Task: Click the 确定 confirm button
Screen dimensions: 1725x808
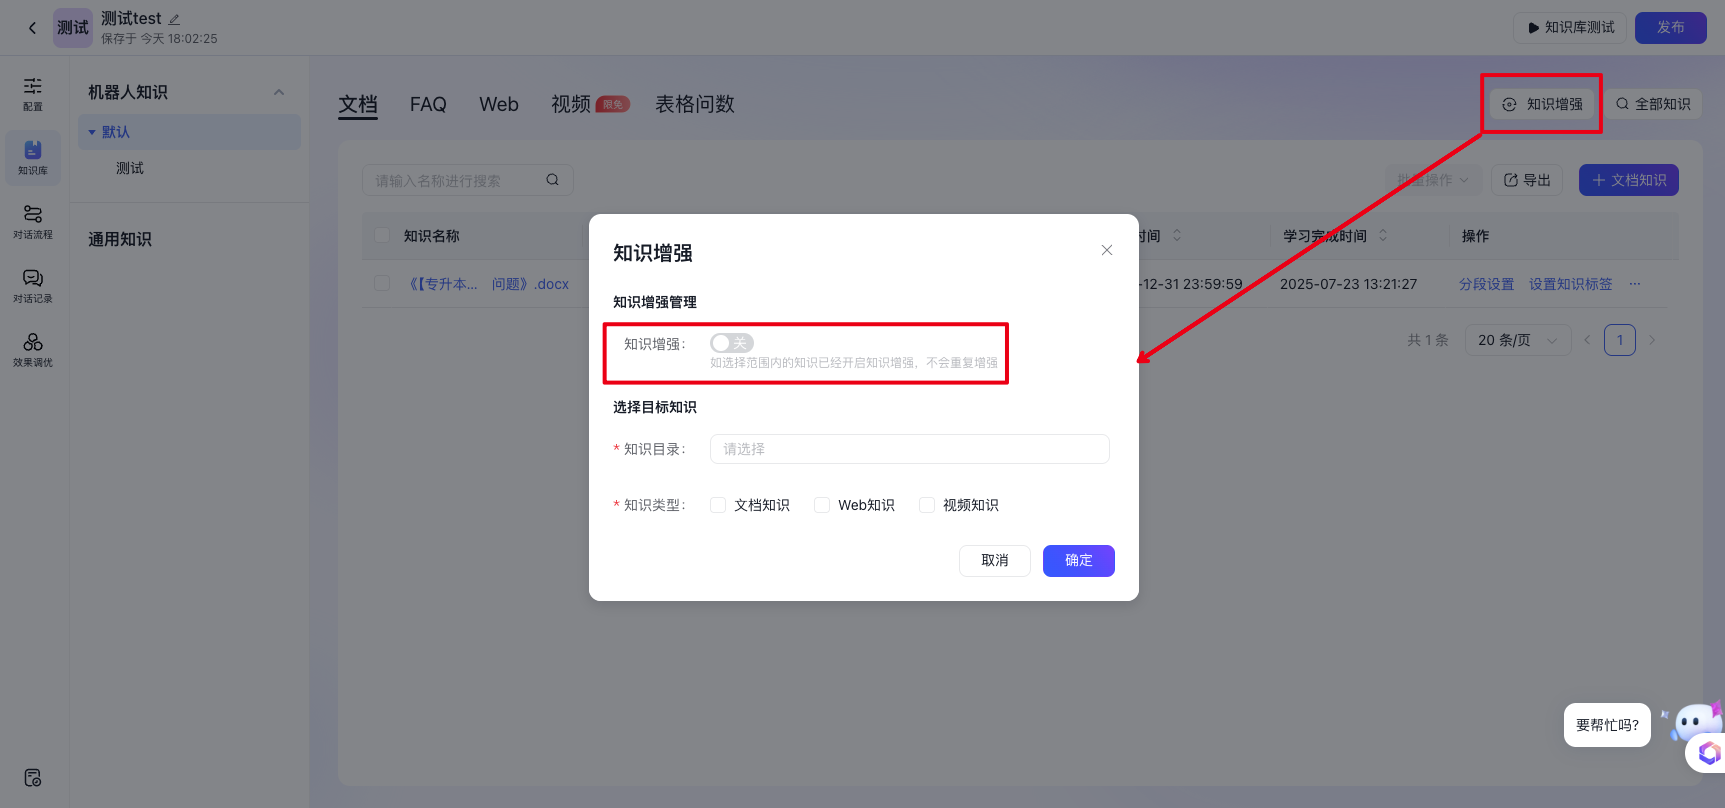Action: click(1078, 561)
